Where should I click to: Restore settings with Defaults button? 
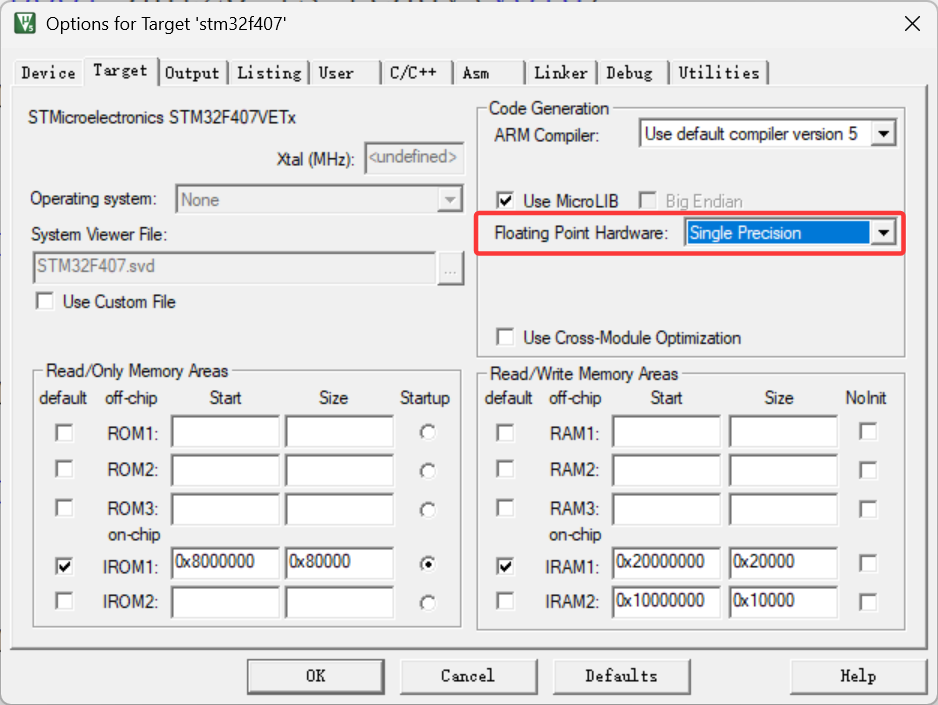point(622,676)
